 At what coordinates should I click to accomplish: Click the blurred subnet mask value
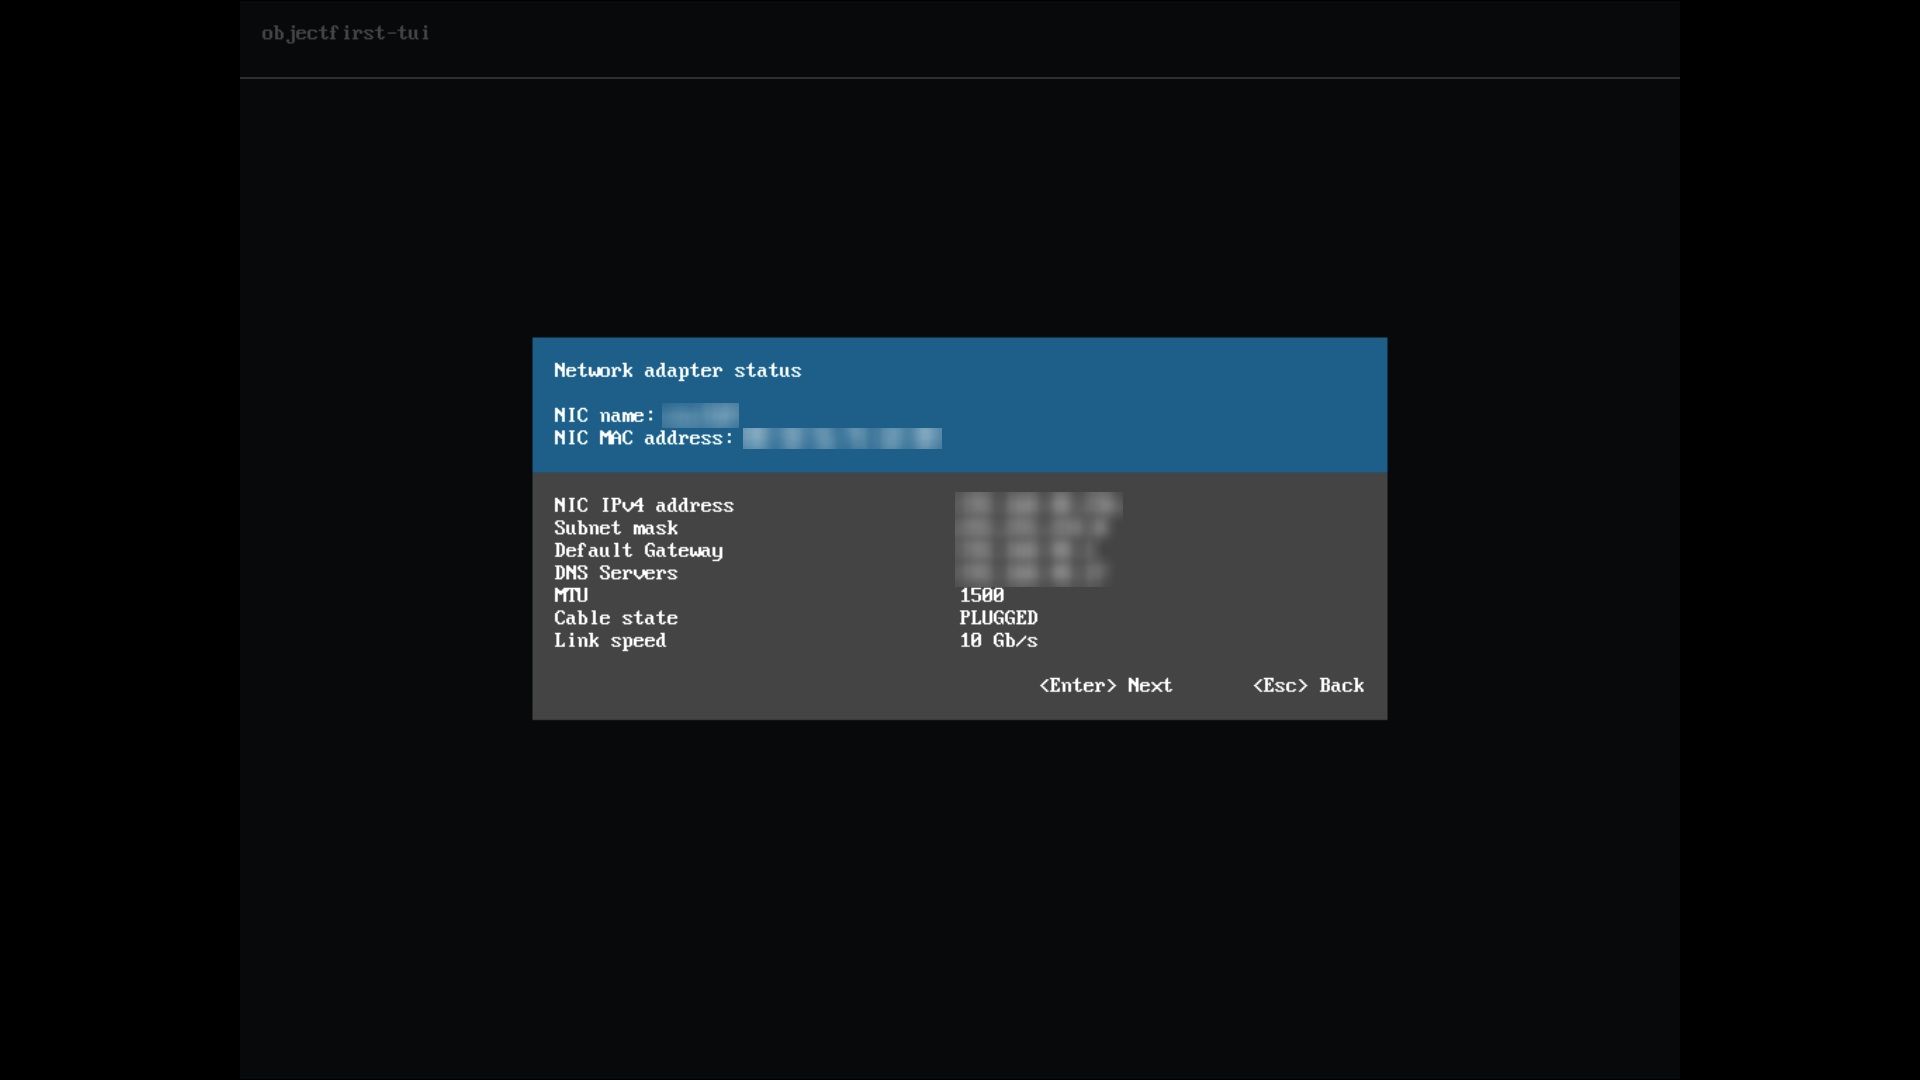tap(1032, 527)
